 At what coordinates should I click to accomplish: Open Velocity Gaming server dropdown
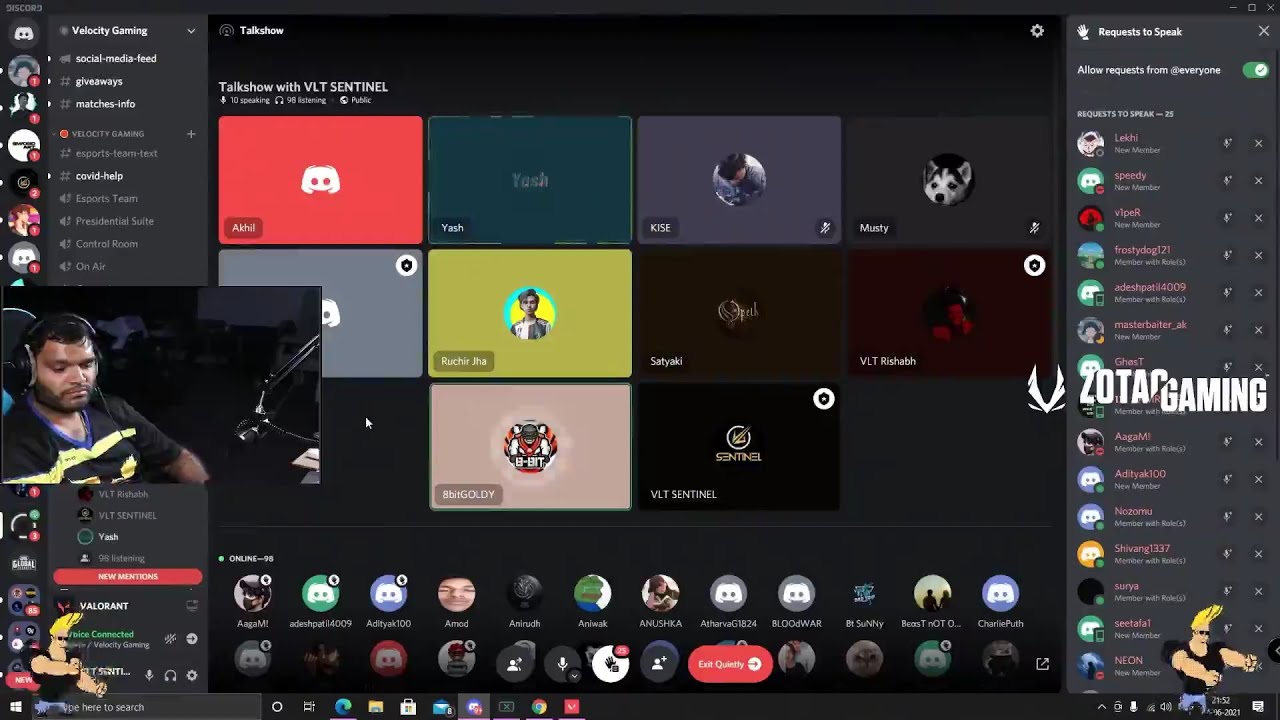(191, 31)
